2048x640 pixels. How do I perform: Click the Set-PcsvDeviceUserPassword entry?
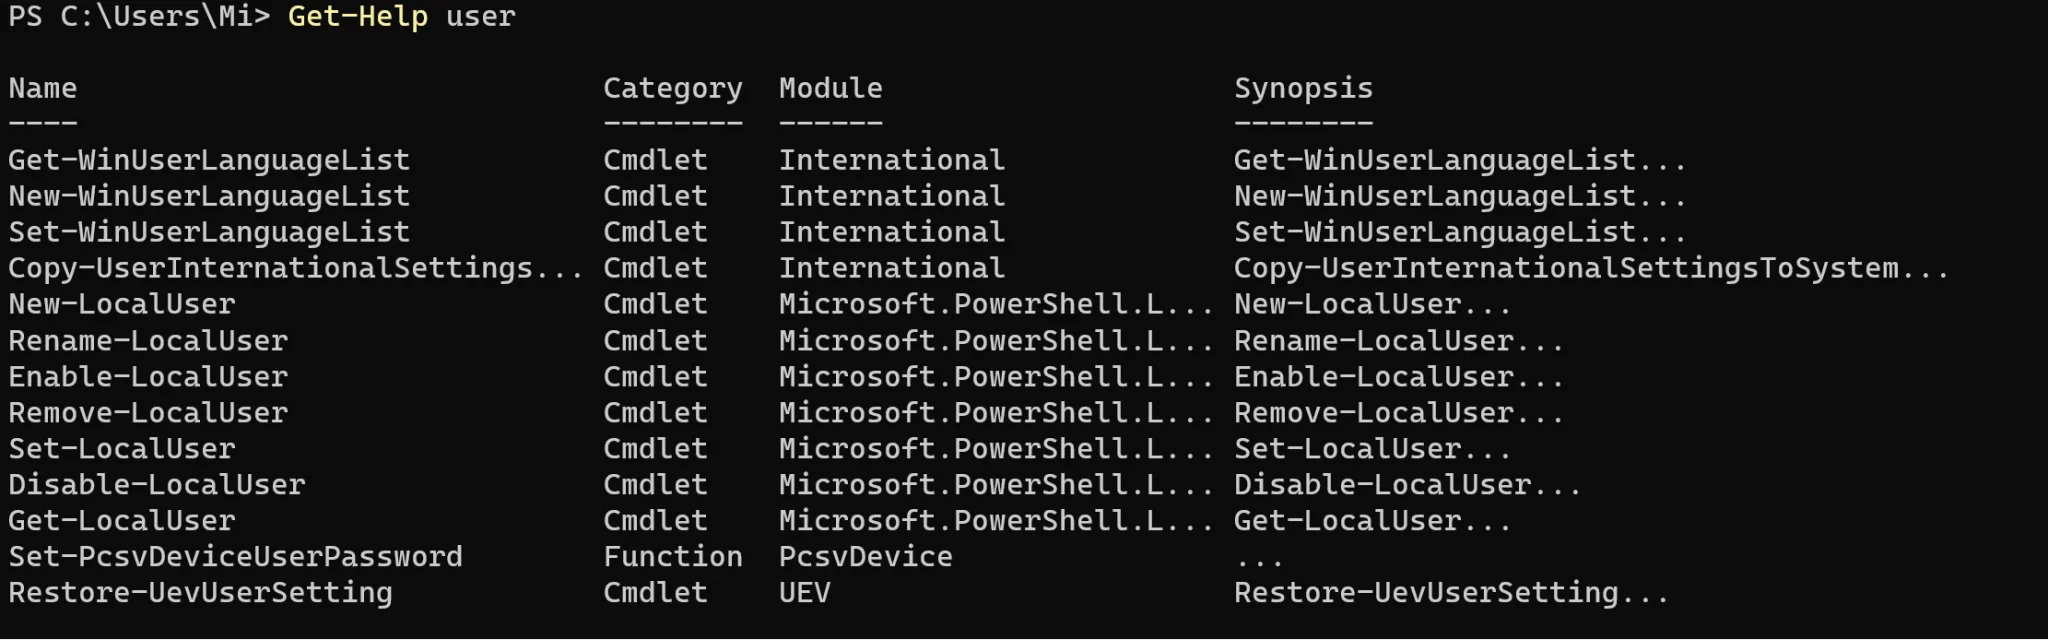[235, 557]
